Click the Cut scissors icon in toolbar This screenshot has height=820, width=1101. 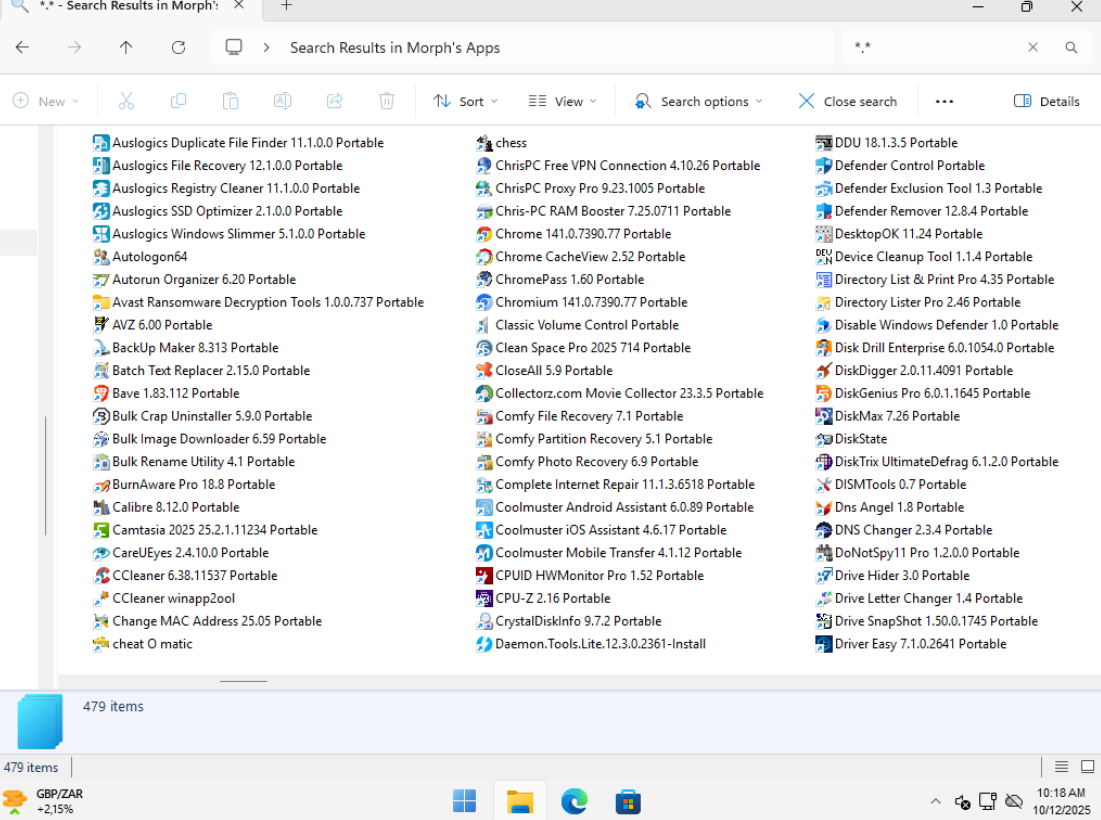tap(126, 101)
